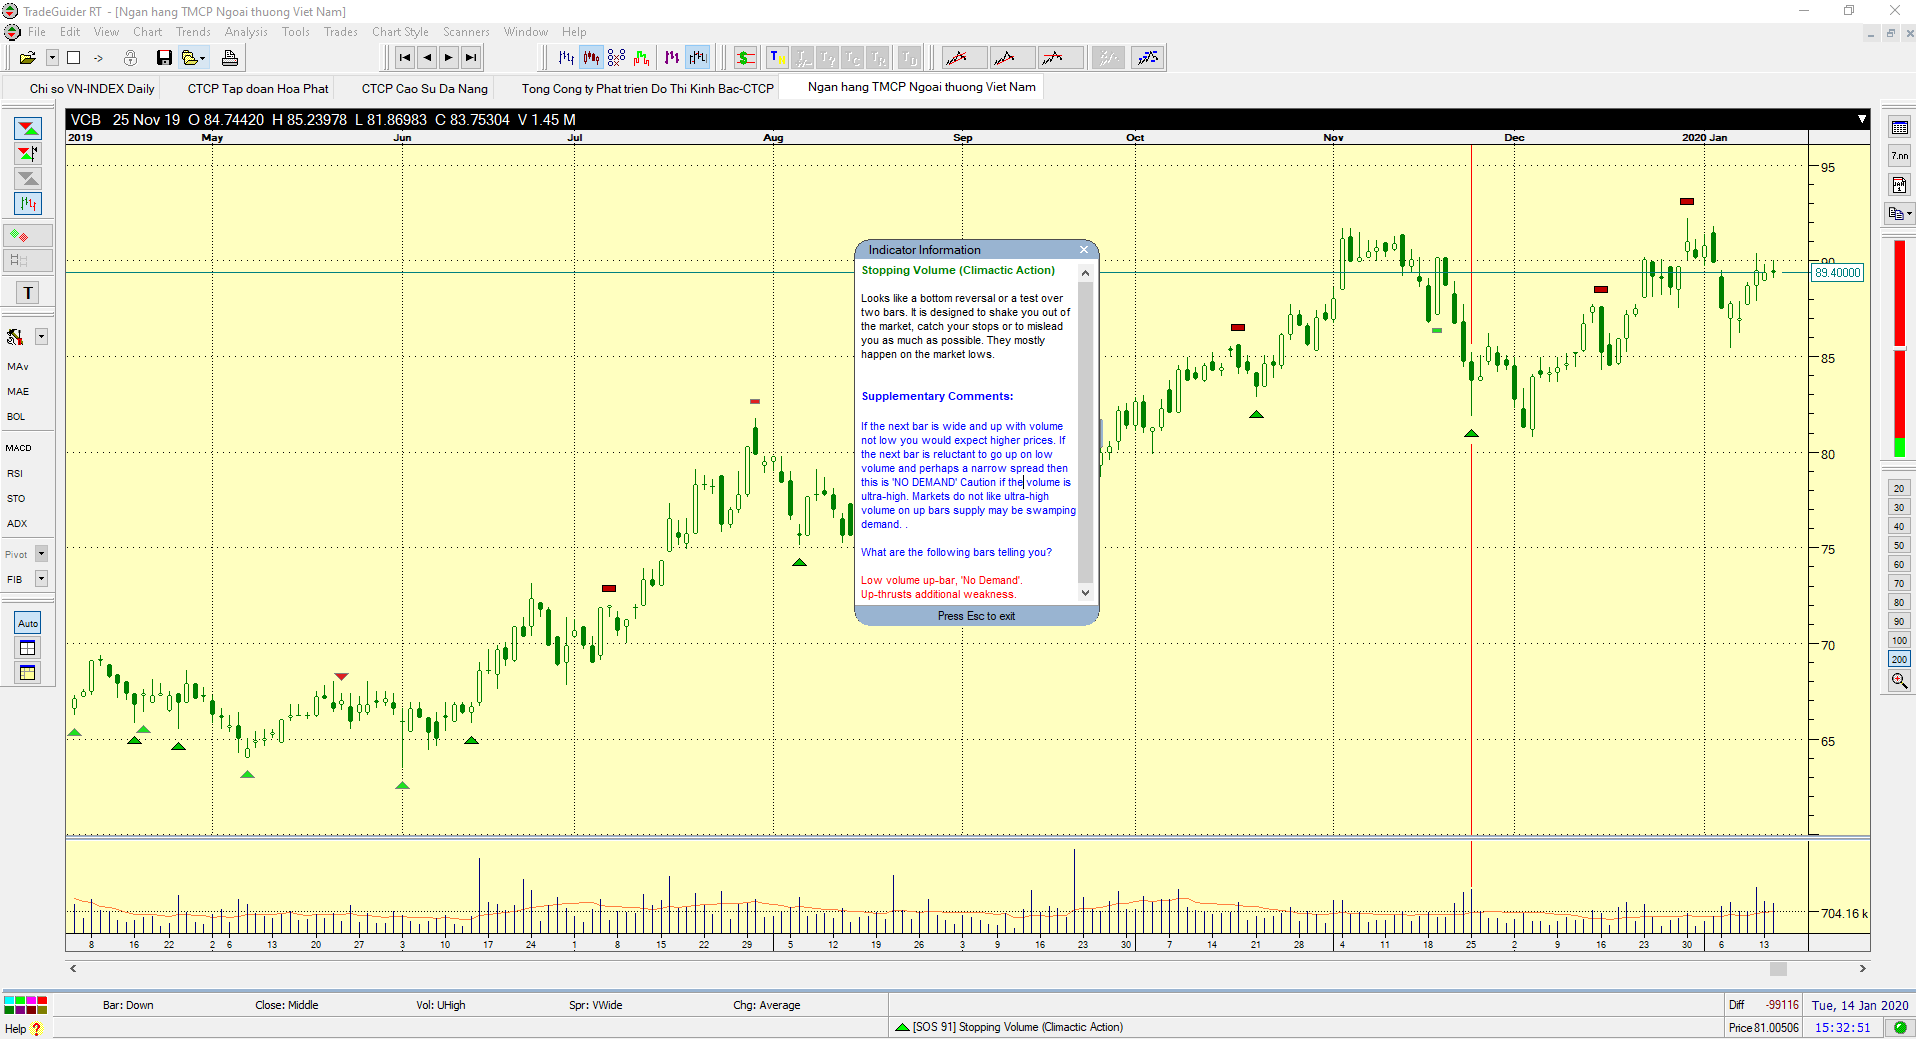Close the Indicator Information popup
This screenshot has width=1916, height=1039.
click(1084, 250)
